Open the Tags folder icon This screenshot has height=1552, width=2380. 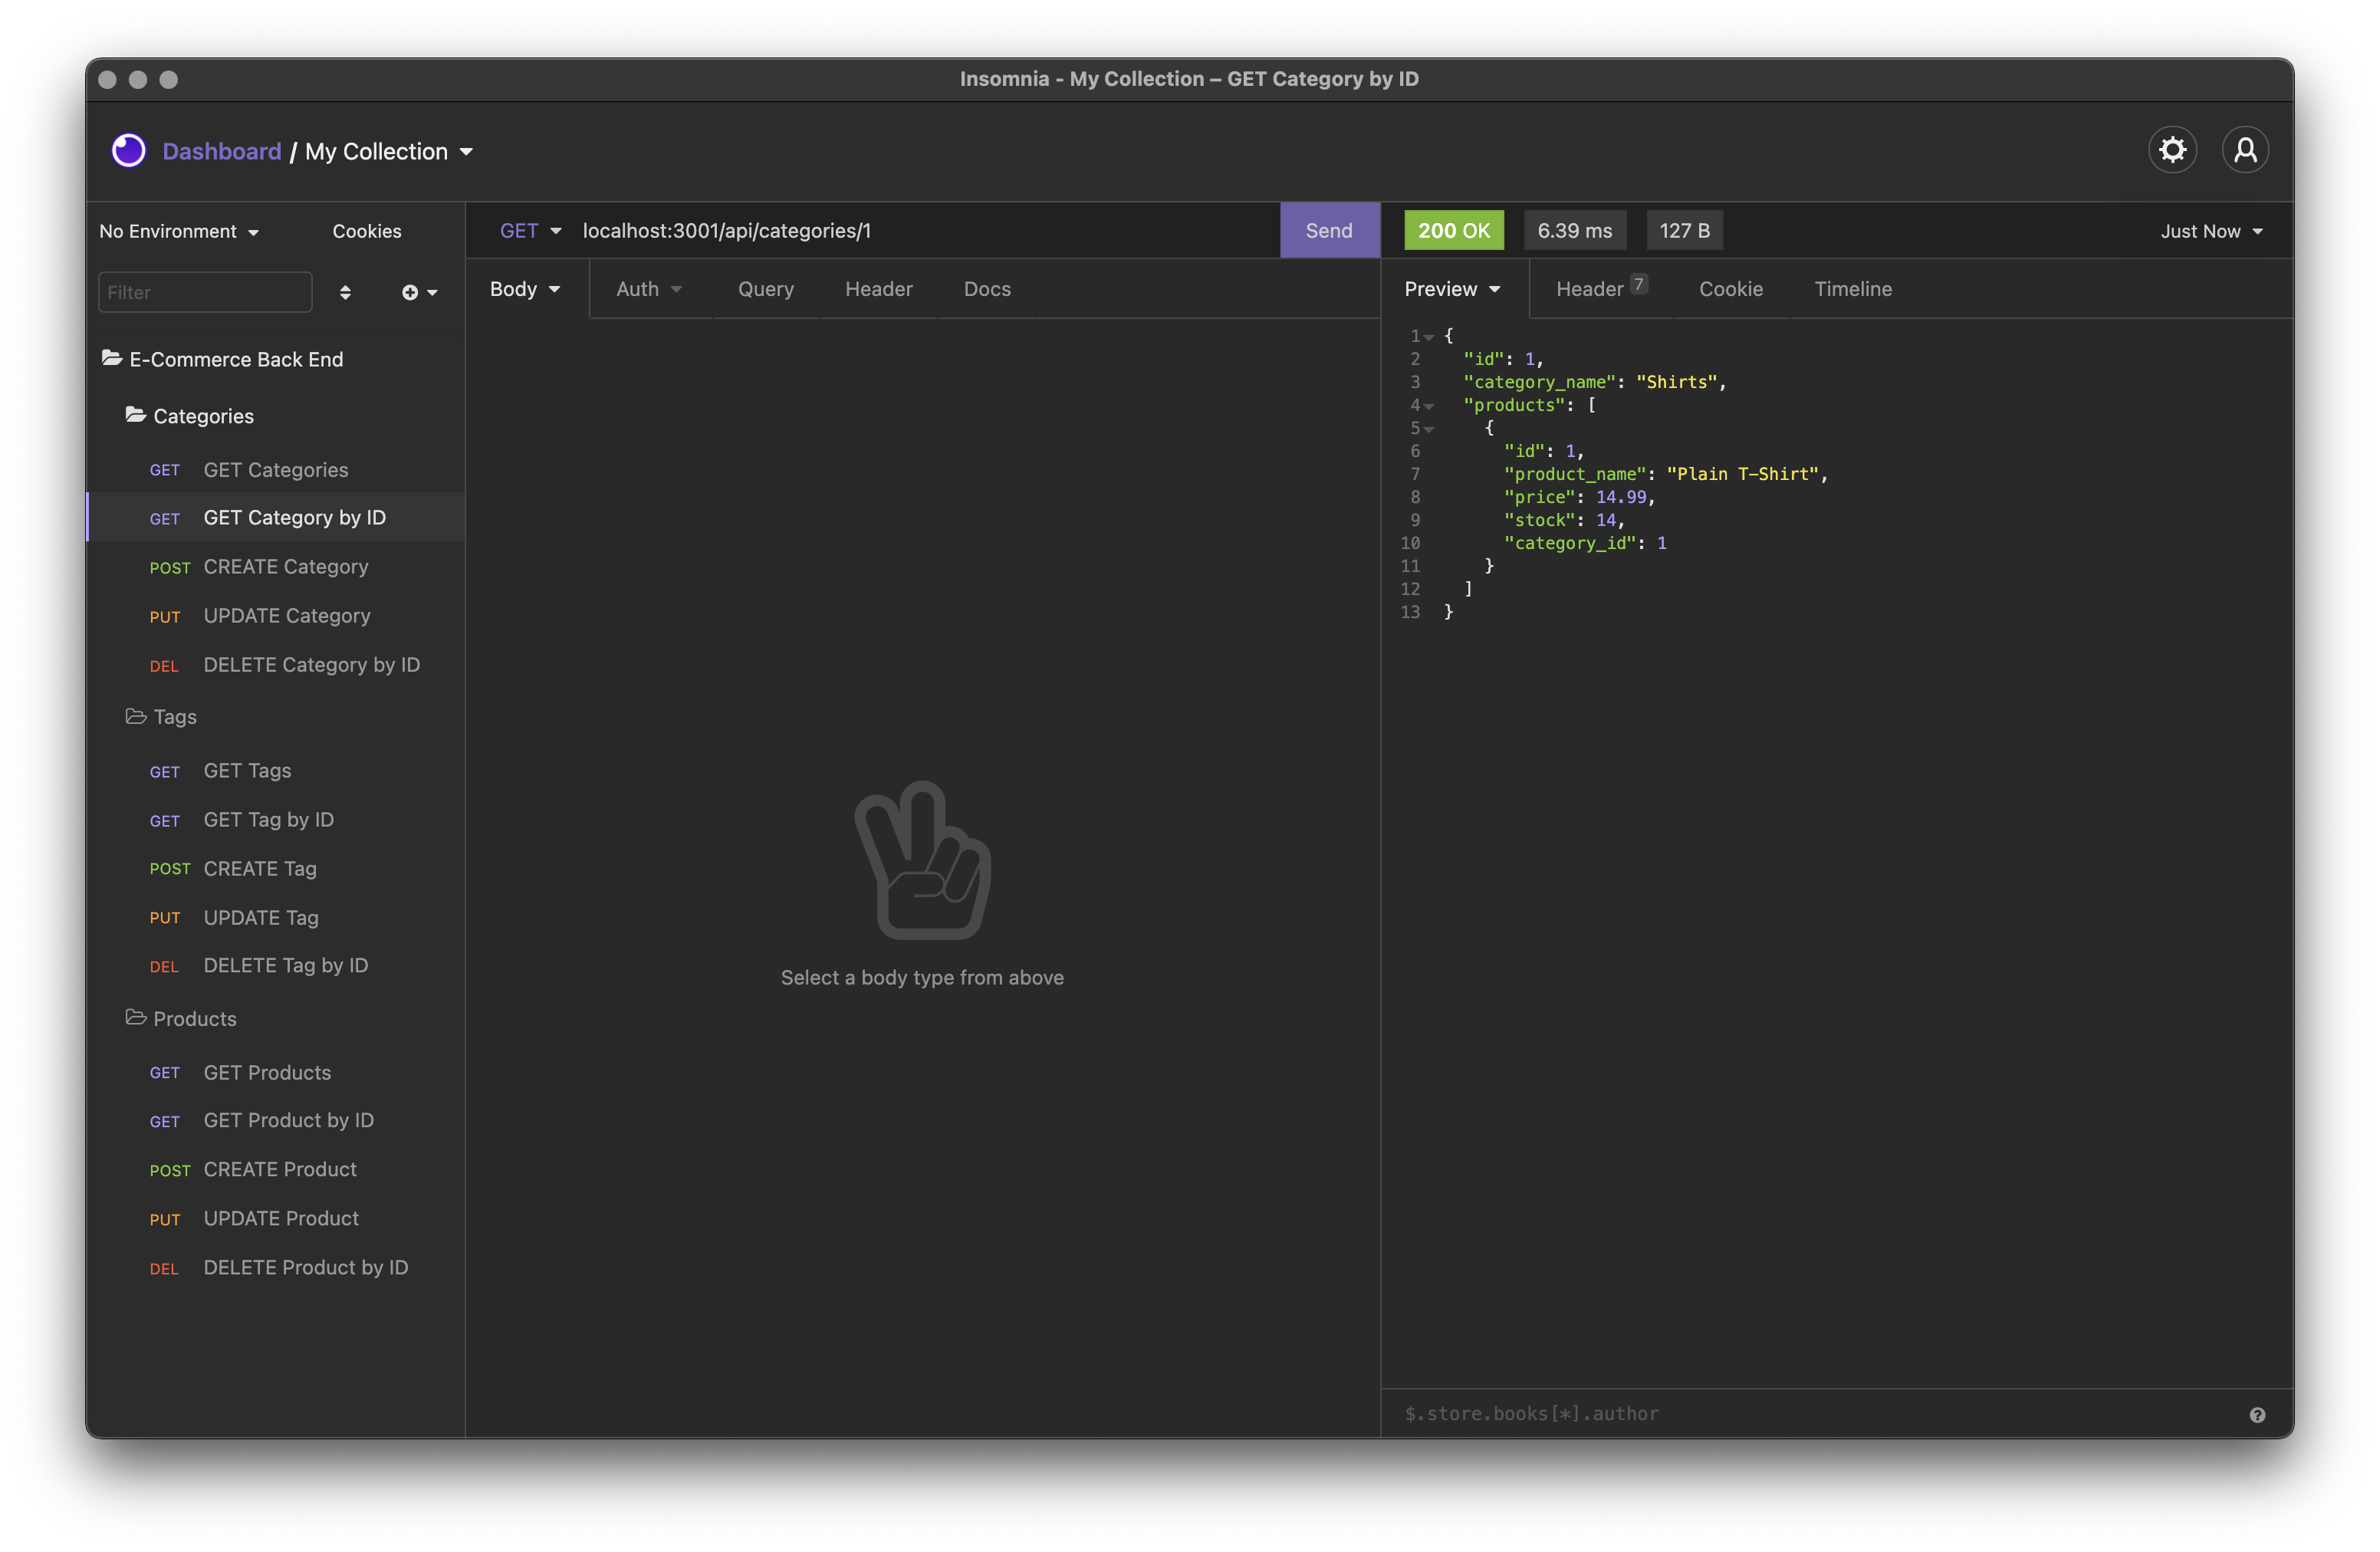tap(136, 716)
